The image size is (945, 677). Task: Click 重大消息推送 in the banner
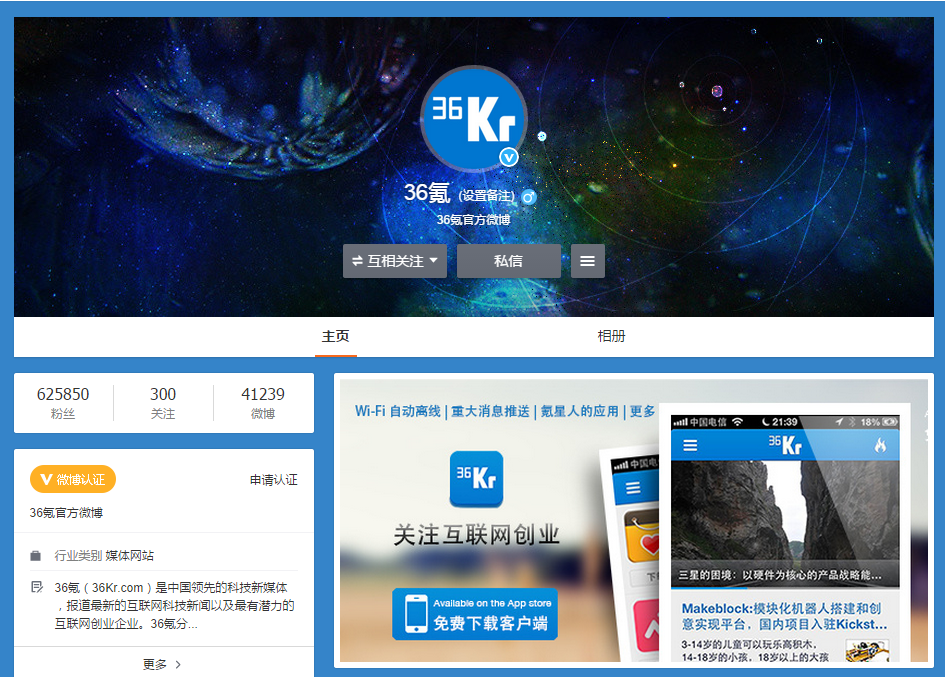pos(491,411)
